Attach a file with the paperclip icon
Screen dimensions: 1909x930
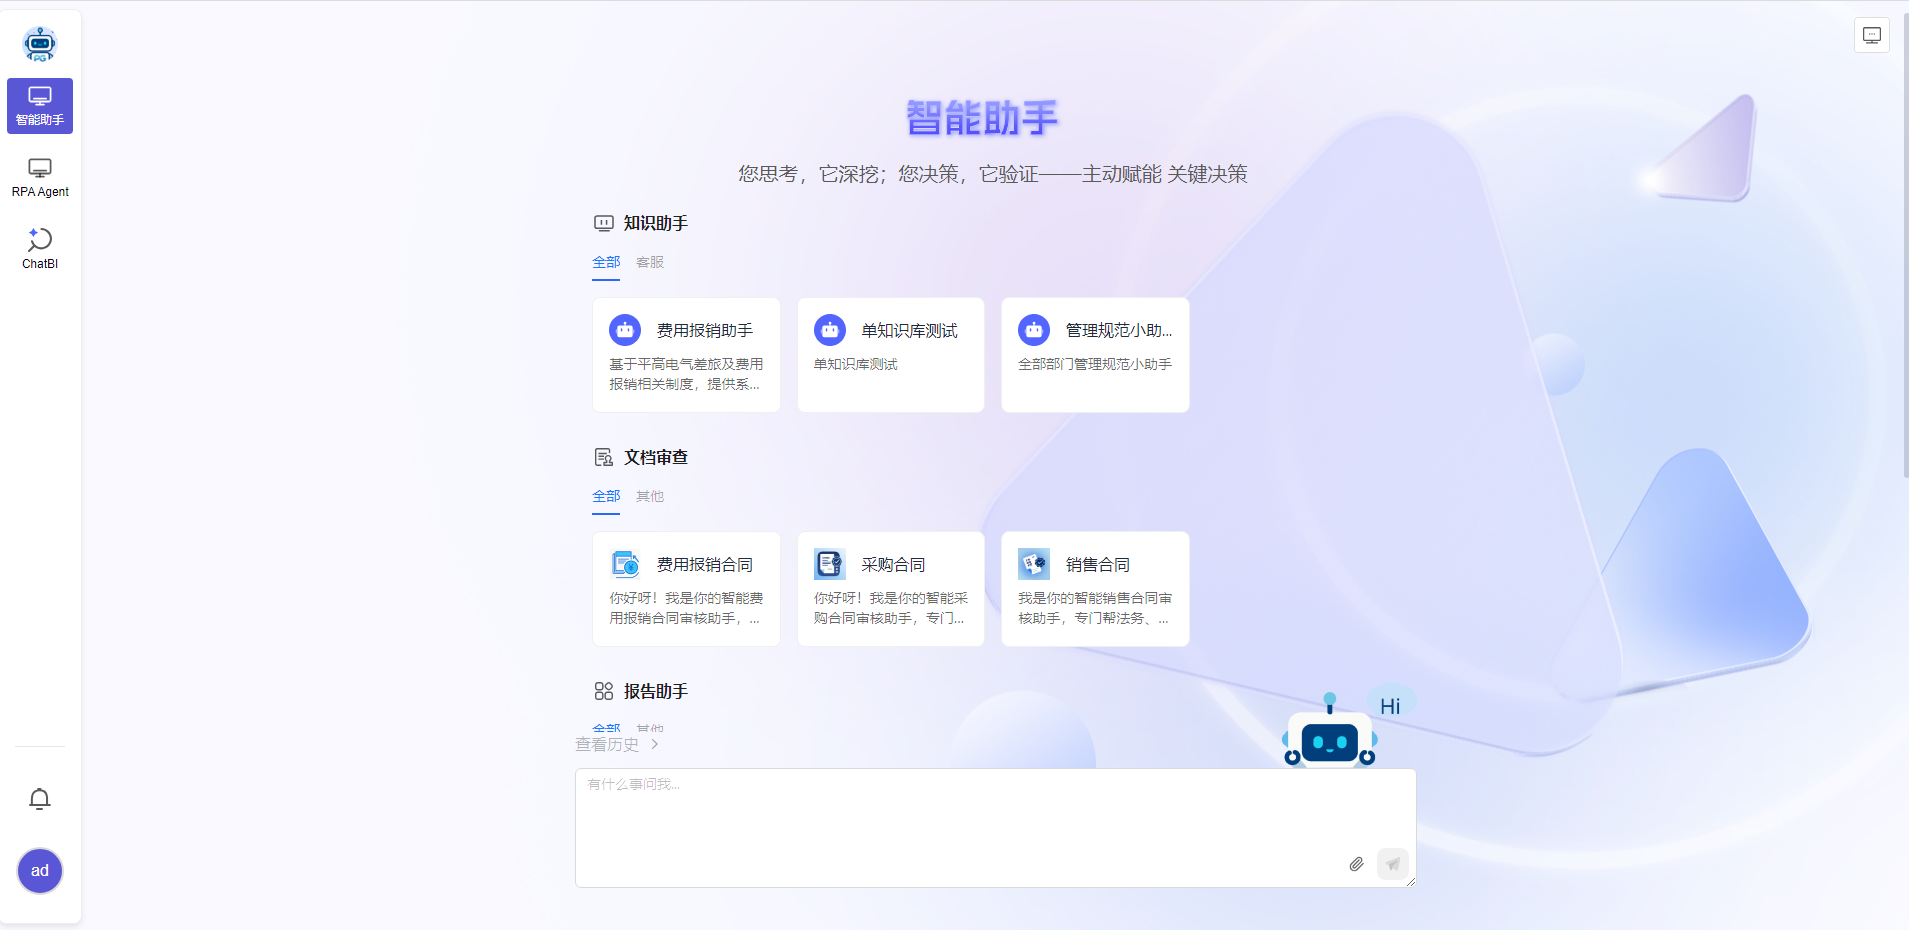[x=1357, y=864]
